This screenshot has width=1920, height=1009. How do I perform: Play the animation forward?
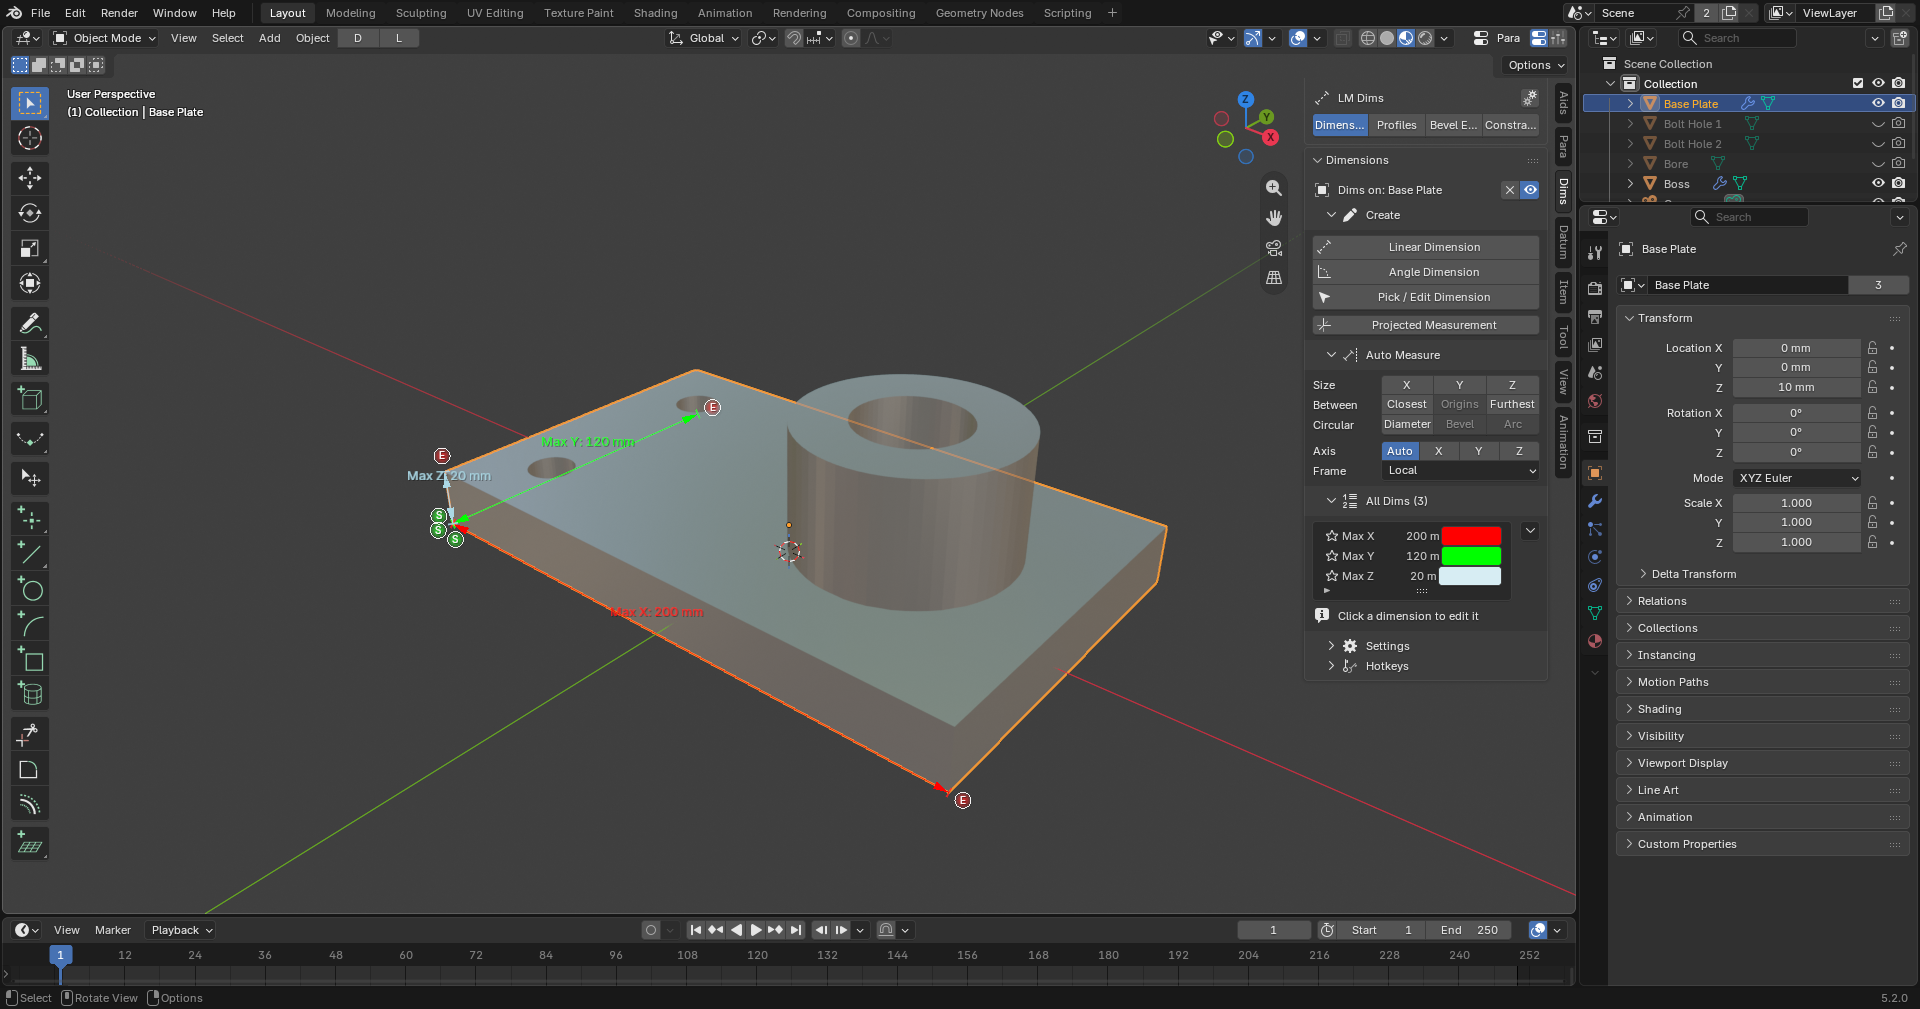(756, 930)
